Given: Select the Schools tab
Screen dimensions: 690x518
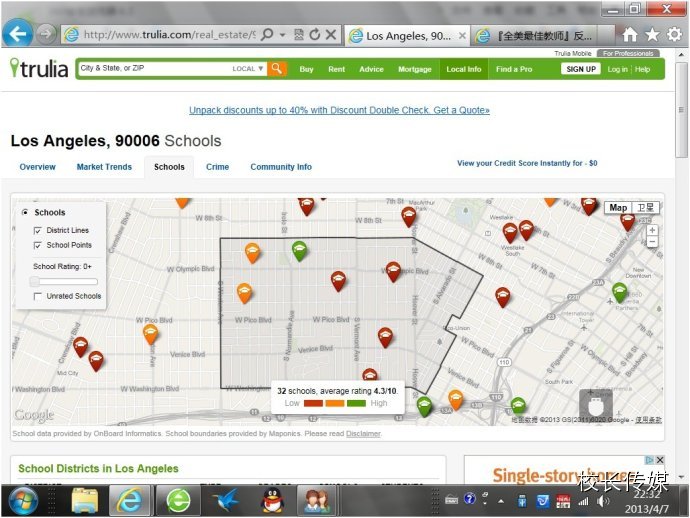Looking at the screenshot, I should [x=169, y=167].
